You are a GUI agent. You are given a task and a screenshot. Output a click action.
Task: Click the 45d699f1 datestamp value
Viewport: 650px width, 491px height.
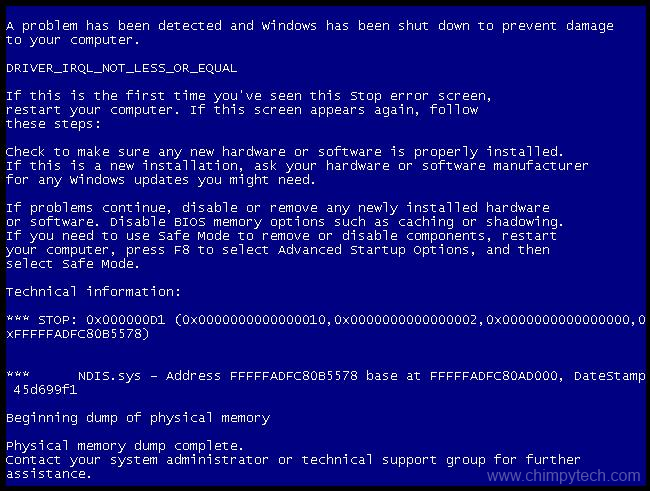[x=45, y=390]
